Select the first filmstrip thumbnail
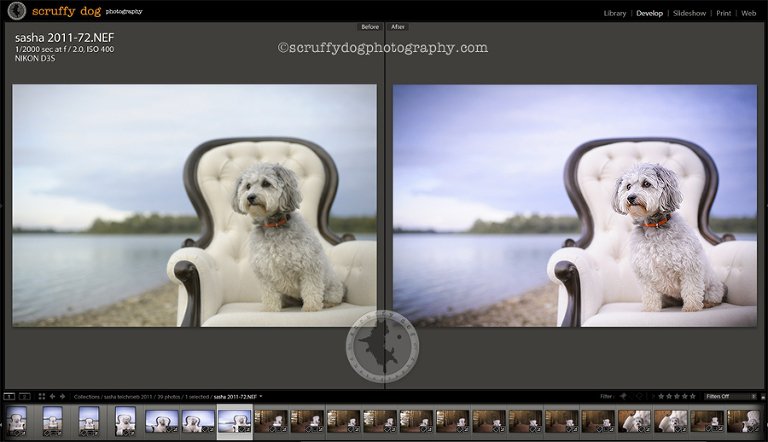This screenshot has height=442, width=768. point(17,420)
